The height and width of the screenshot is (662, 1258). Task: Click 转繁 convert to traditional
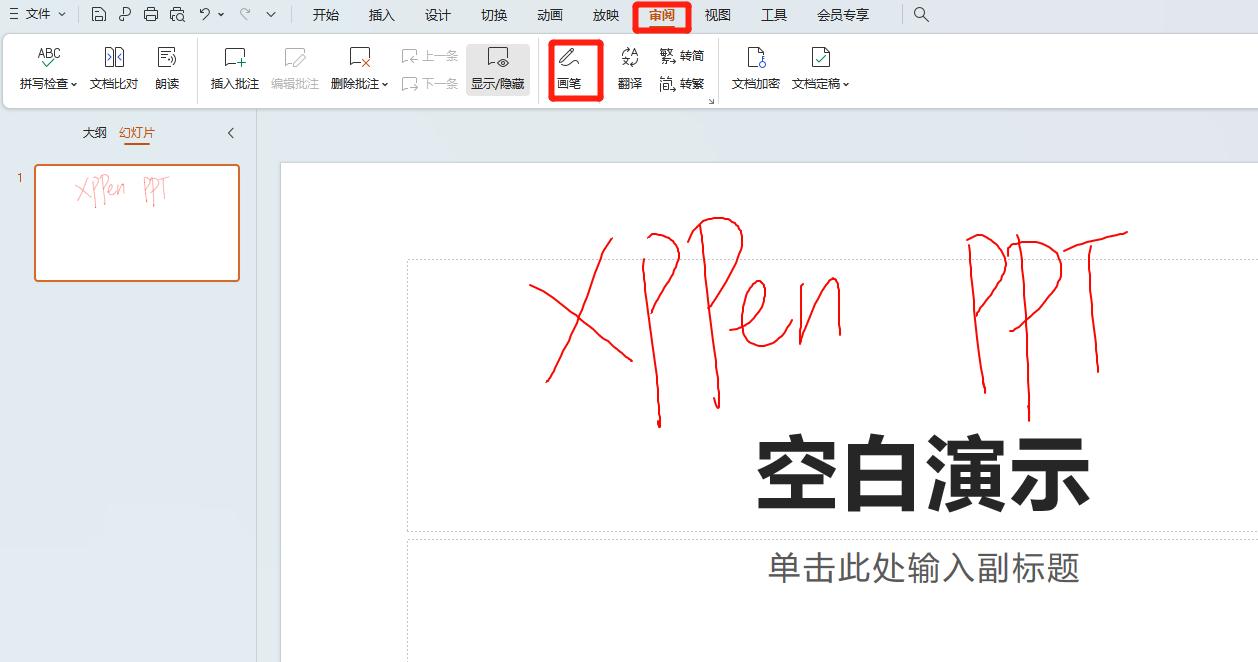682,84
